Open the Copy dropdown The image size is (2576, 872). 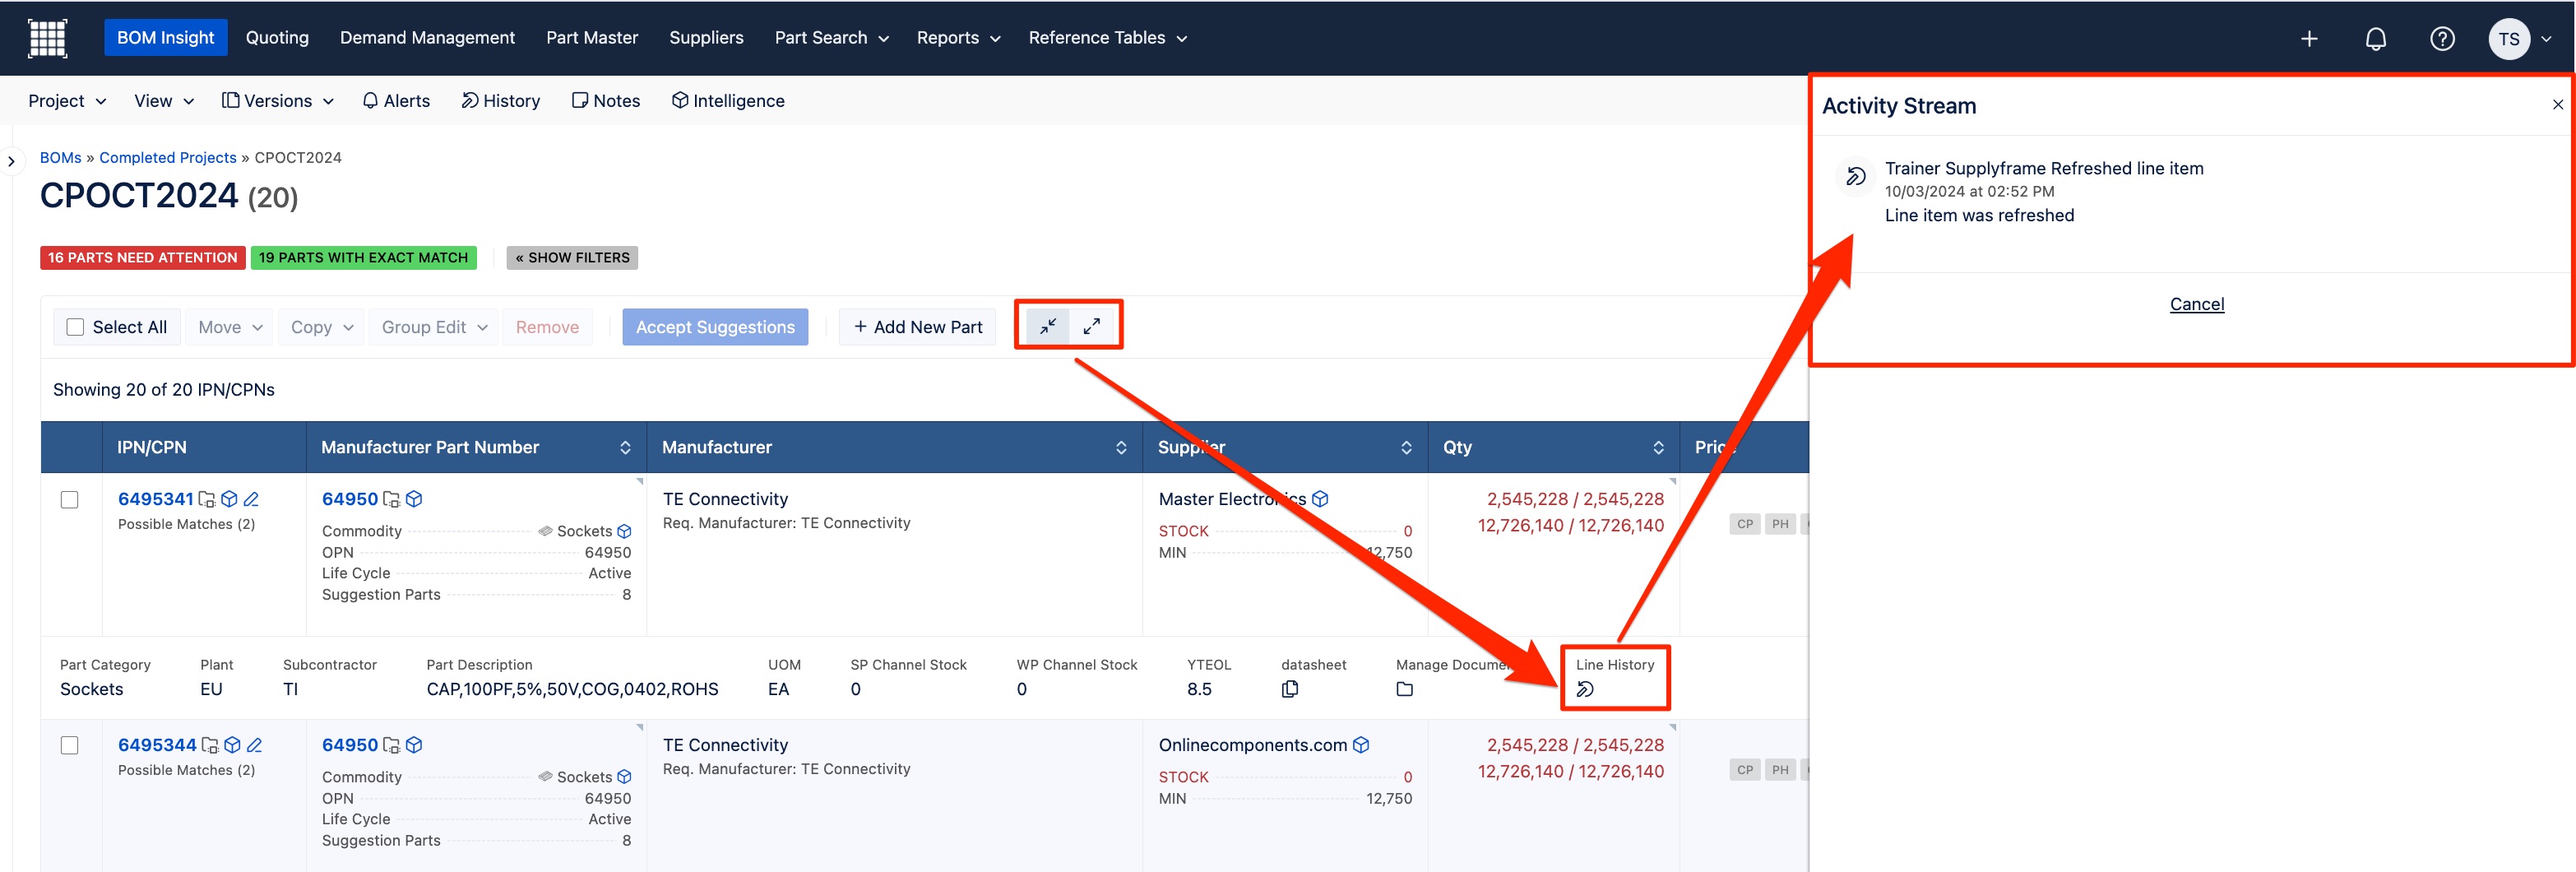322,327
